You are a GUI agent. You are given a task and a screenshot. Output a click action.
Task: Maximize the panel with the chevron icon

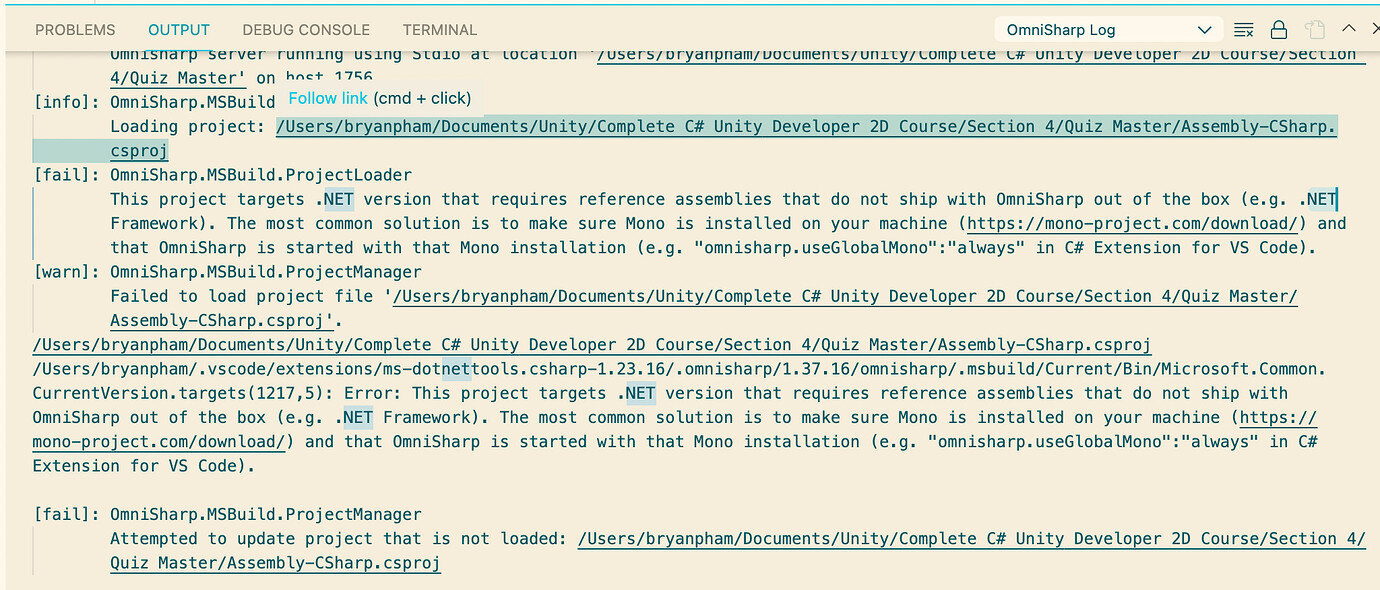[1348, 29]
